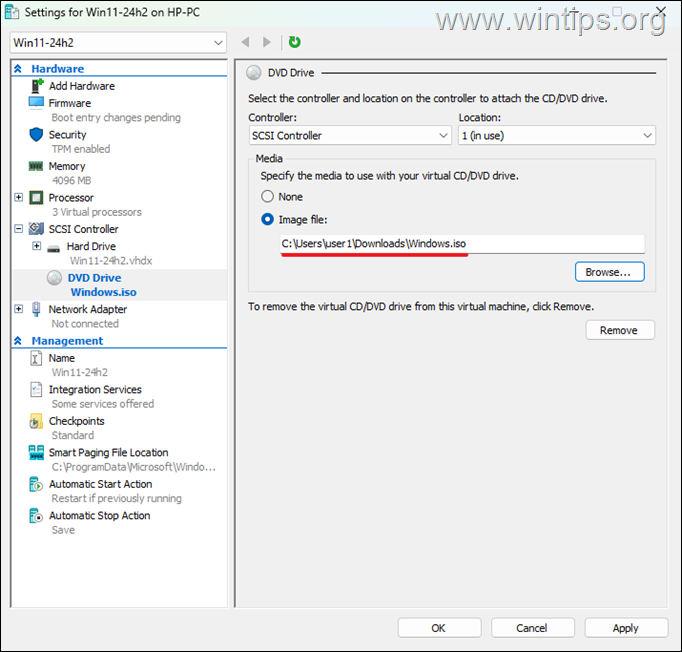Click OK to save settings
Viewport: 682px width, 652px height.
pos(439,628)
